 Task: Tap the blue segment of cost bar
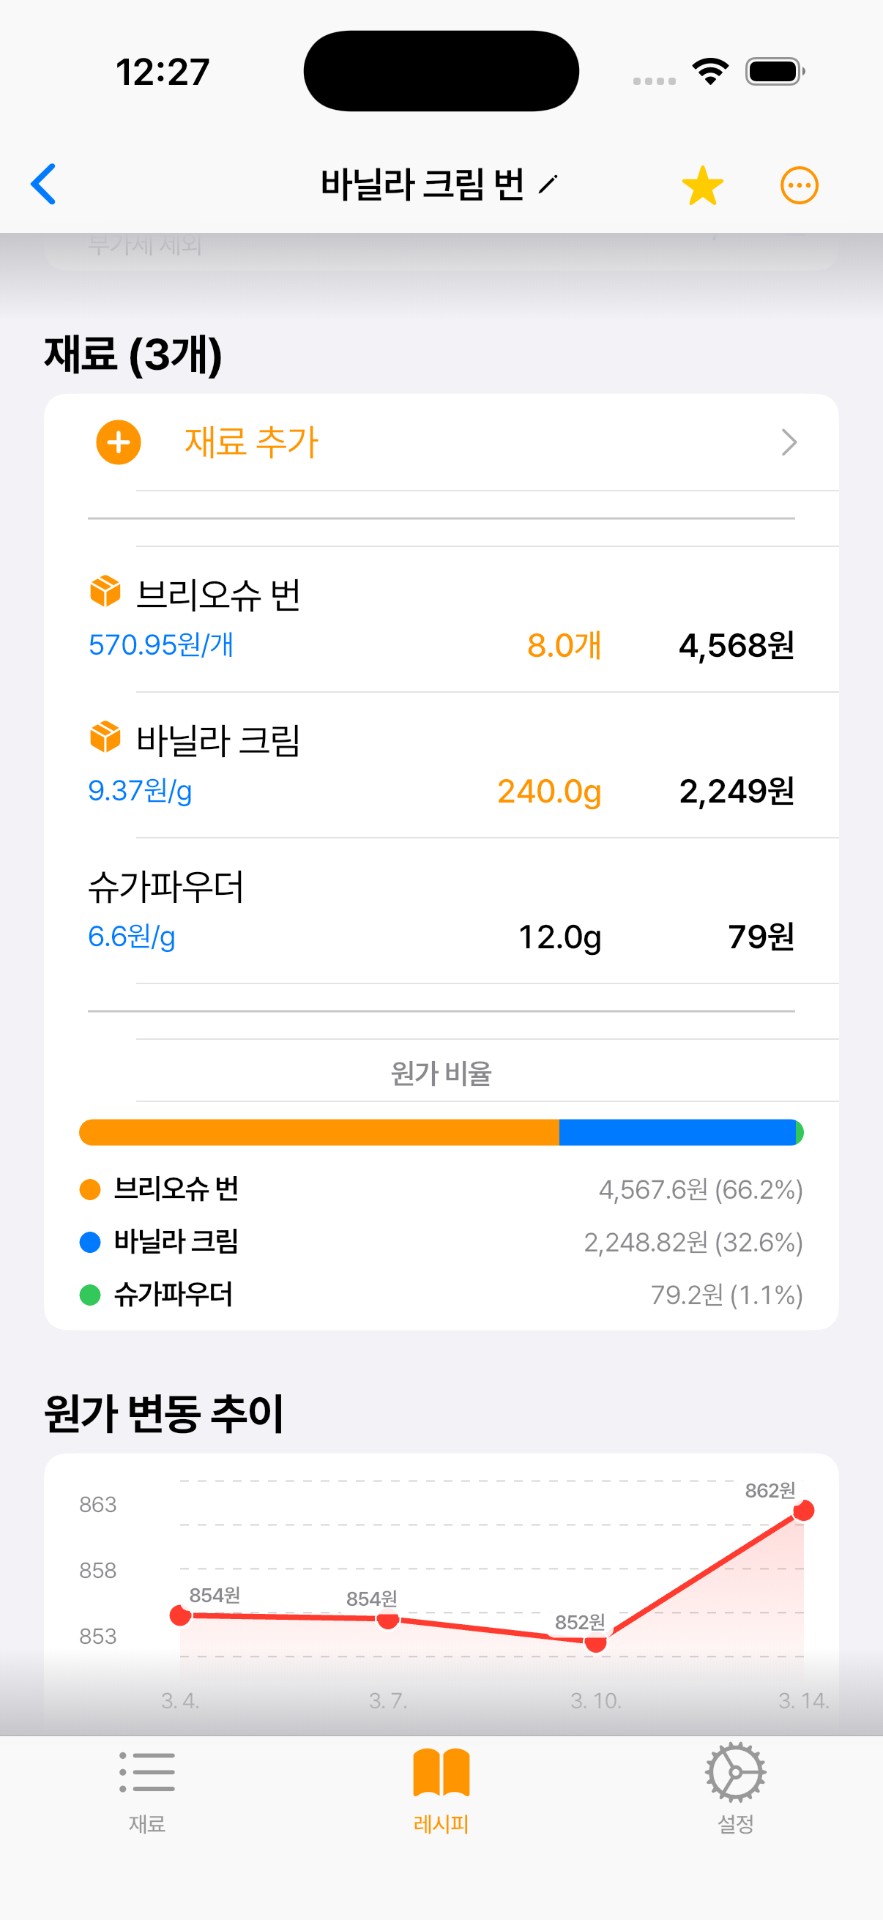click(676, 1132)
